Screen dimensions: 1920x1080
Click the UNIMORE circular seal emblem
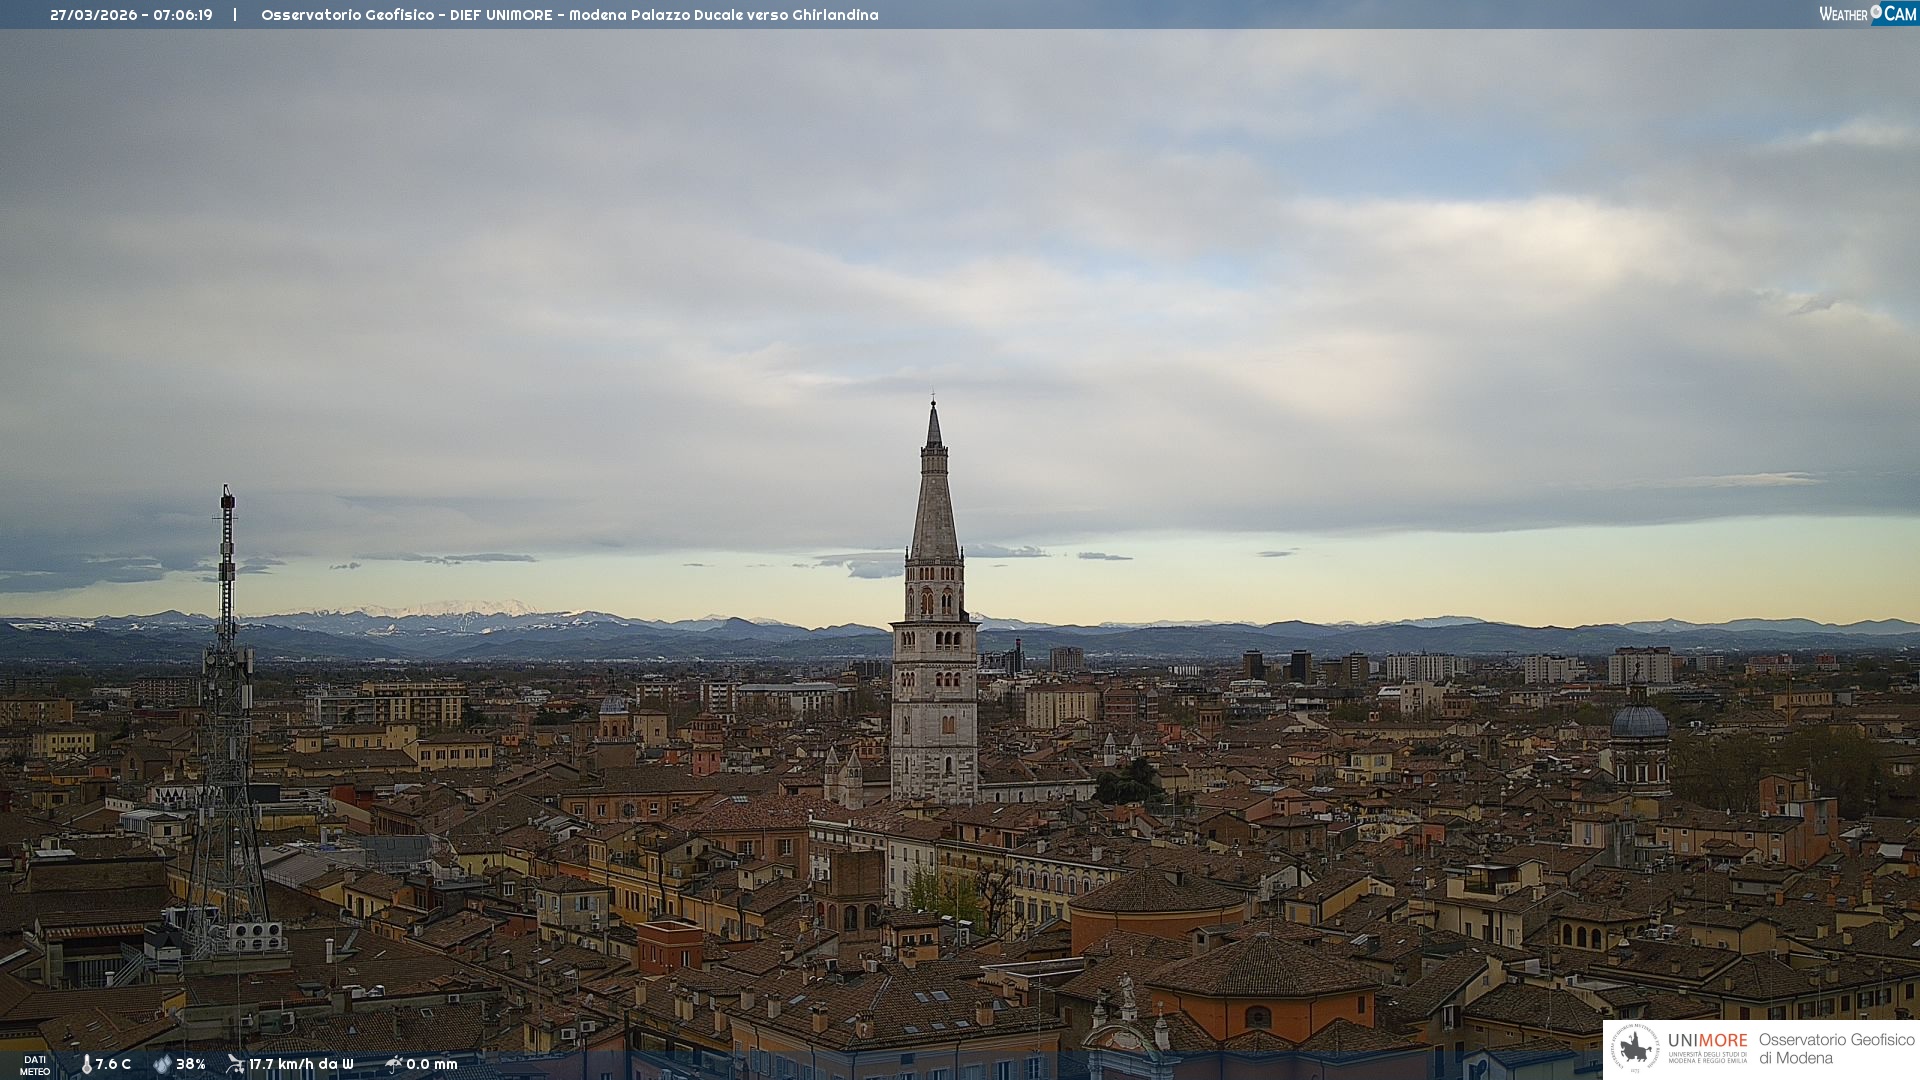(x=1636, y=1048)
